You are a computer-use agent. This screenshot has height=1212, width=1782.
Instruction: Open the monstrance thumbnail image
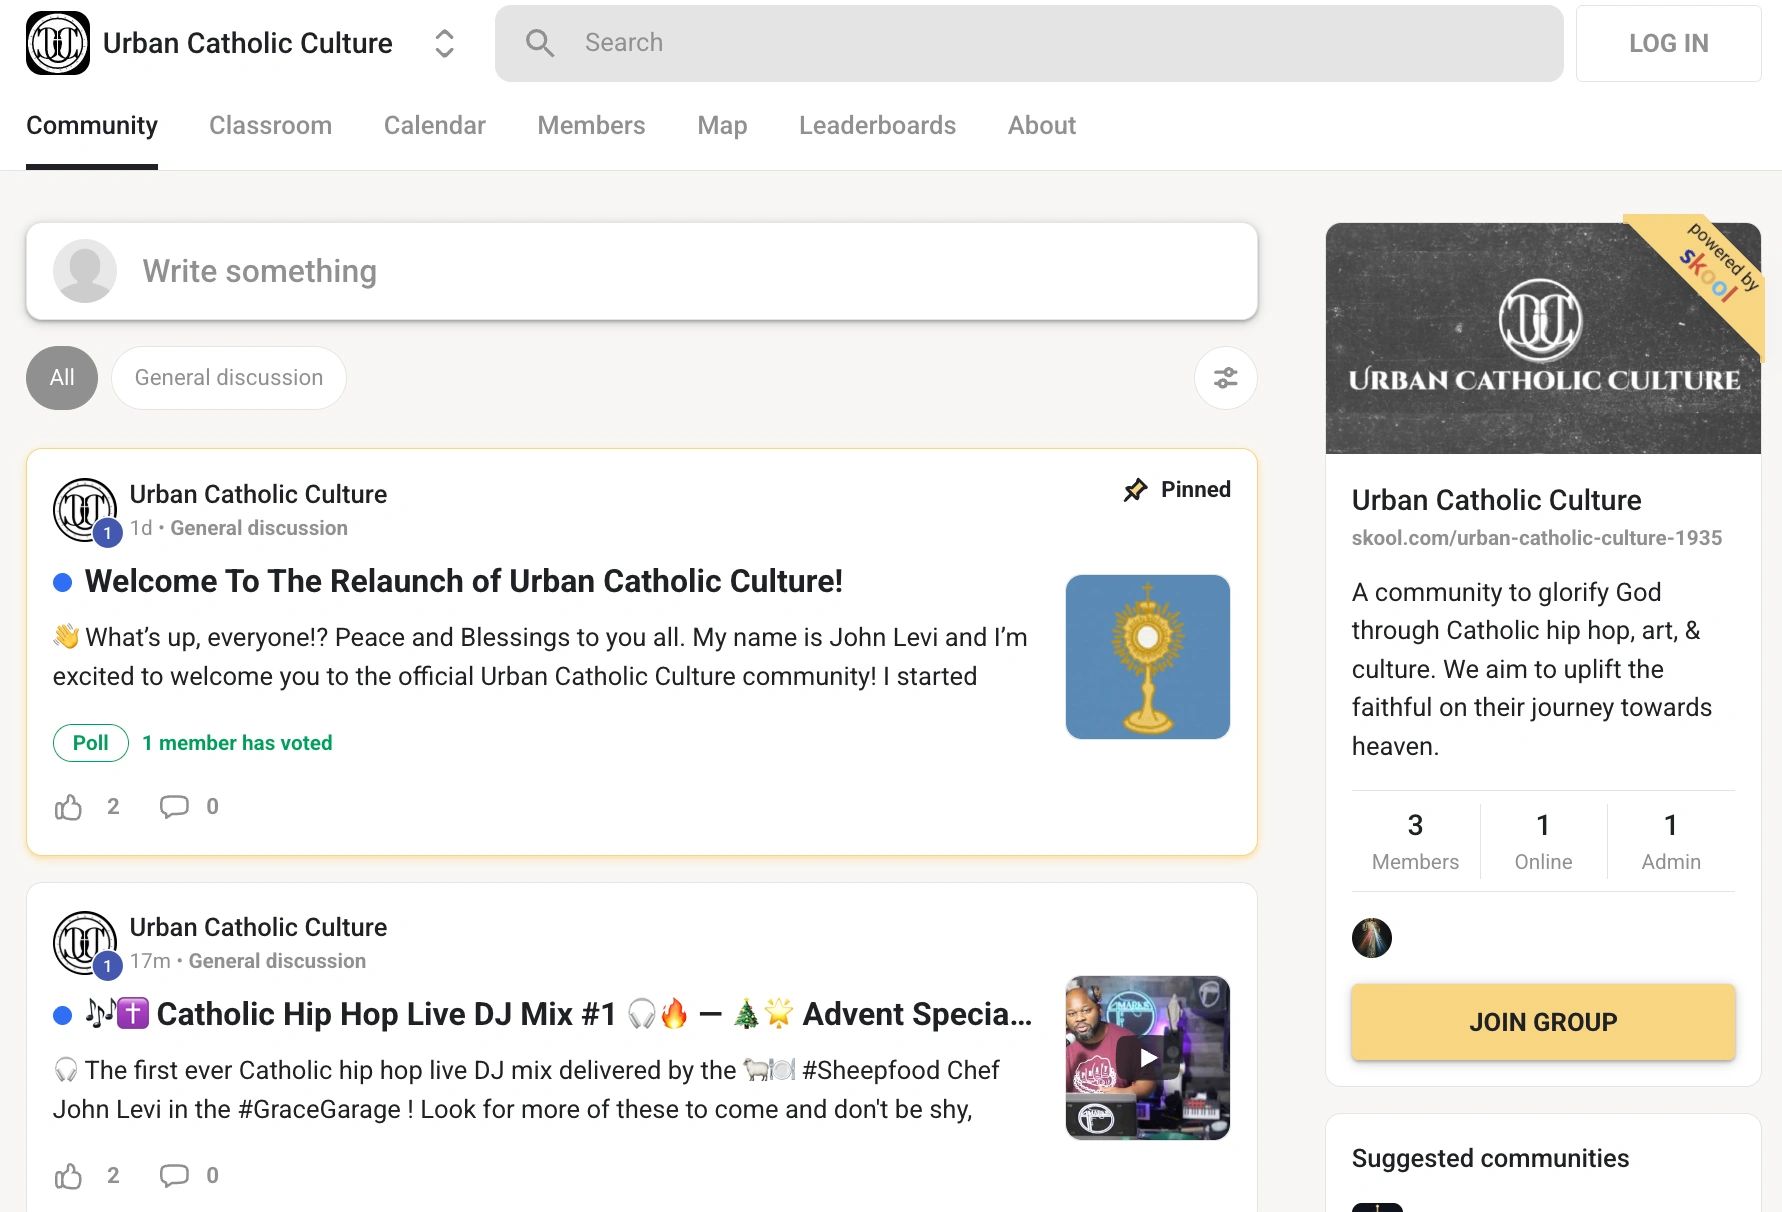[x=1147, y=657]
